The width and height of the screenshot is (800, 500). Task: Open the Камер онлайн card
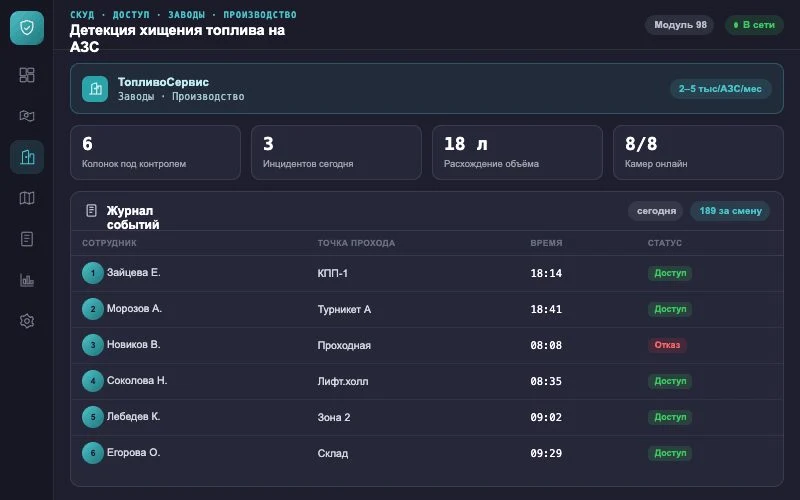coord(698,153)
